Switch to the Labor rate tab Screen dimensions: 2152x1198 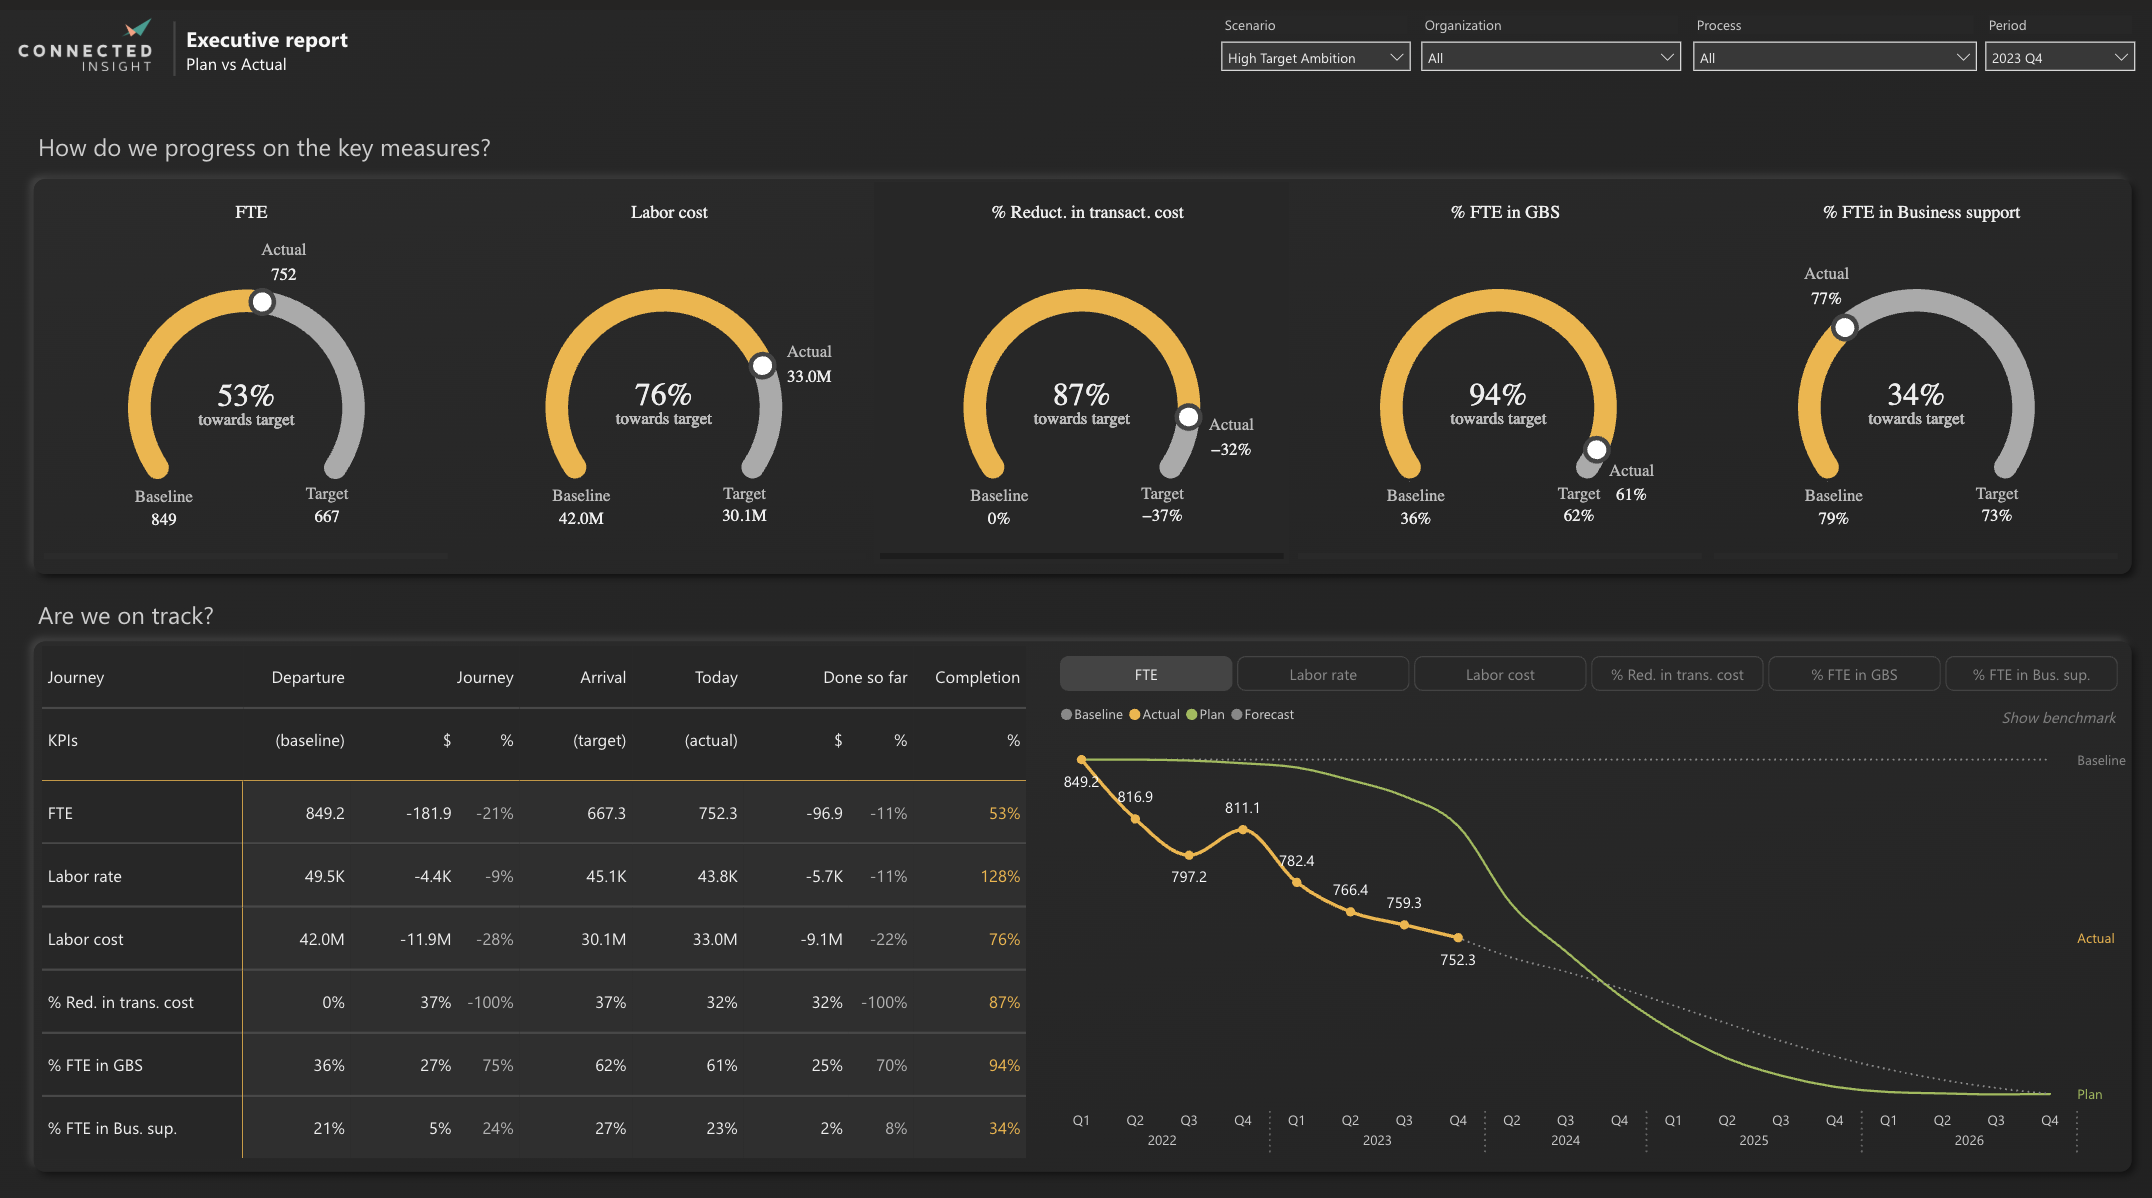(1323, 674)
